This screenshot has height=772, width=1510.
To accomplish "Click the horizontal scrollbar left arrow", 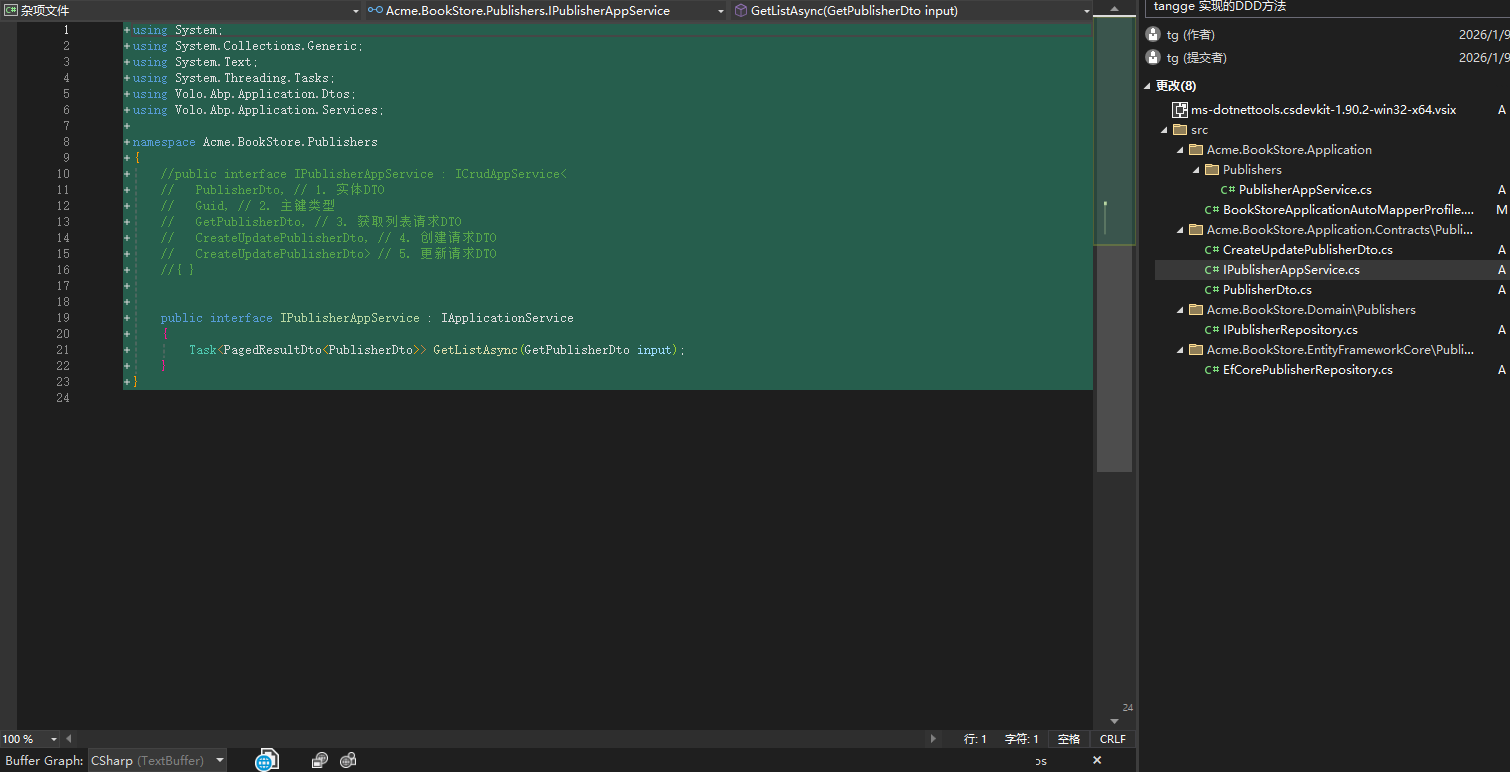I will (68, 739).
